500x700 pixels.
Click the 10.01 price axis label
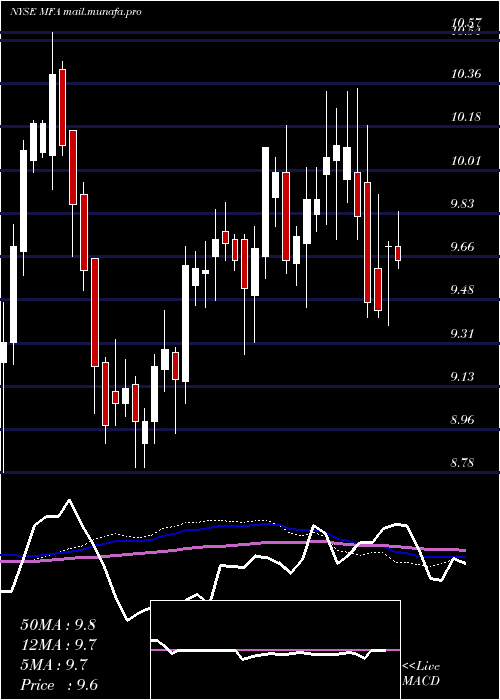(466, 161)
